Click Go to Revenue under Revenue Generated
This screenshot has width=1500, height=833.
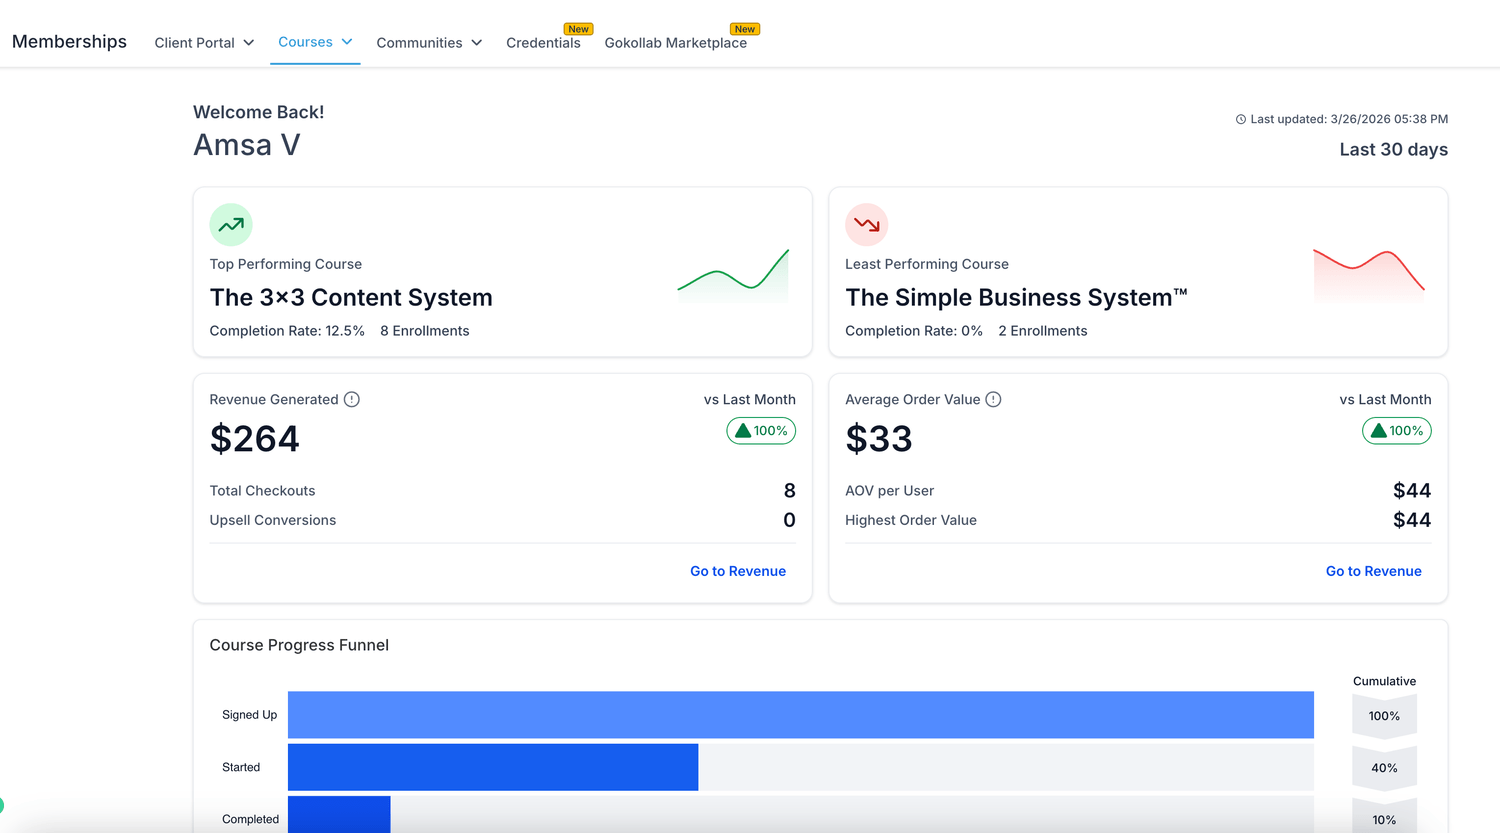click(x=738, y=571)
